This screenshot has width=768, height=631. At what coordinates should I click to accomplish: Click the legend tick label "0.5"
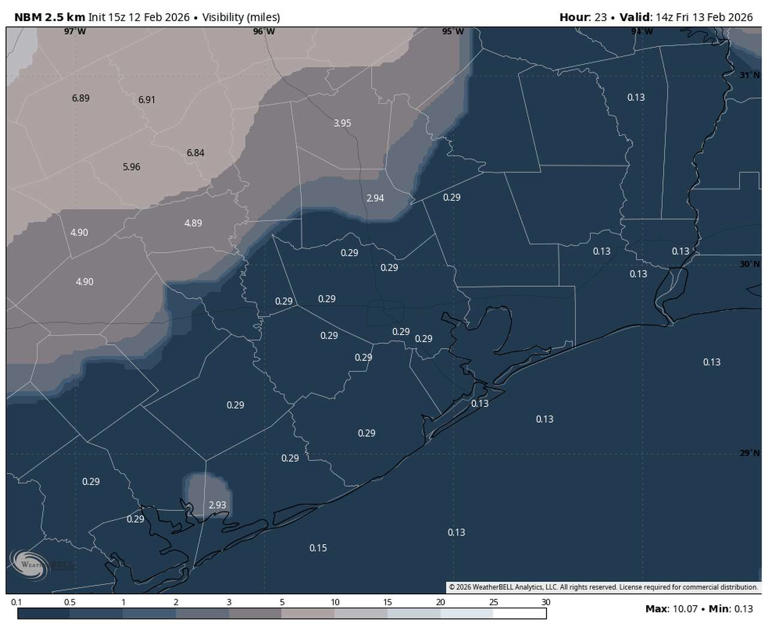tap(70, 602)
